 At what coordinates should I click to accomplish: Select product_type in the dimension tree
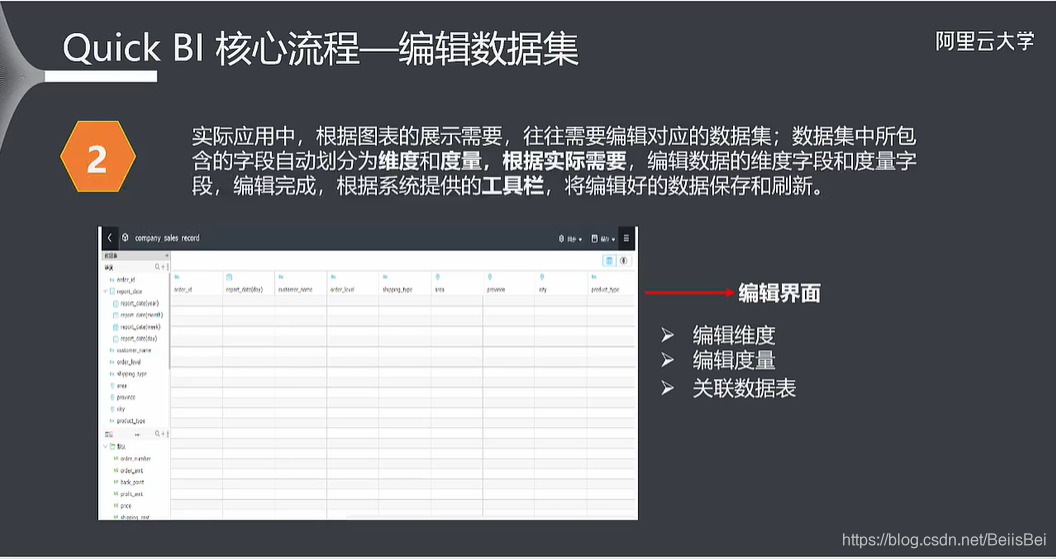click(131, 421)
